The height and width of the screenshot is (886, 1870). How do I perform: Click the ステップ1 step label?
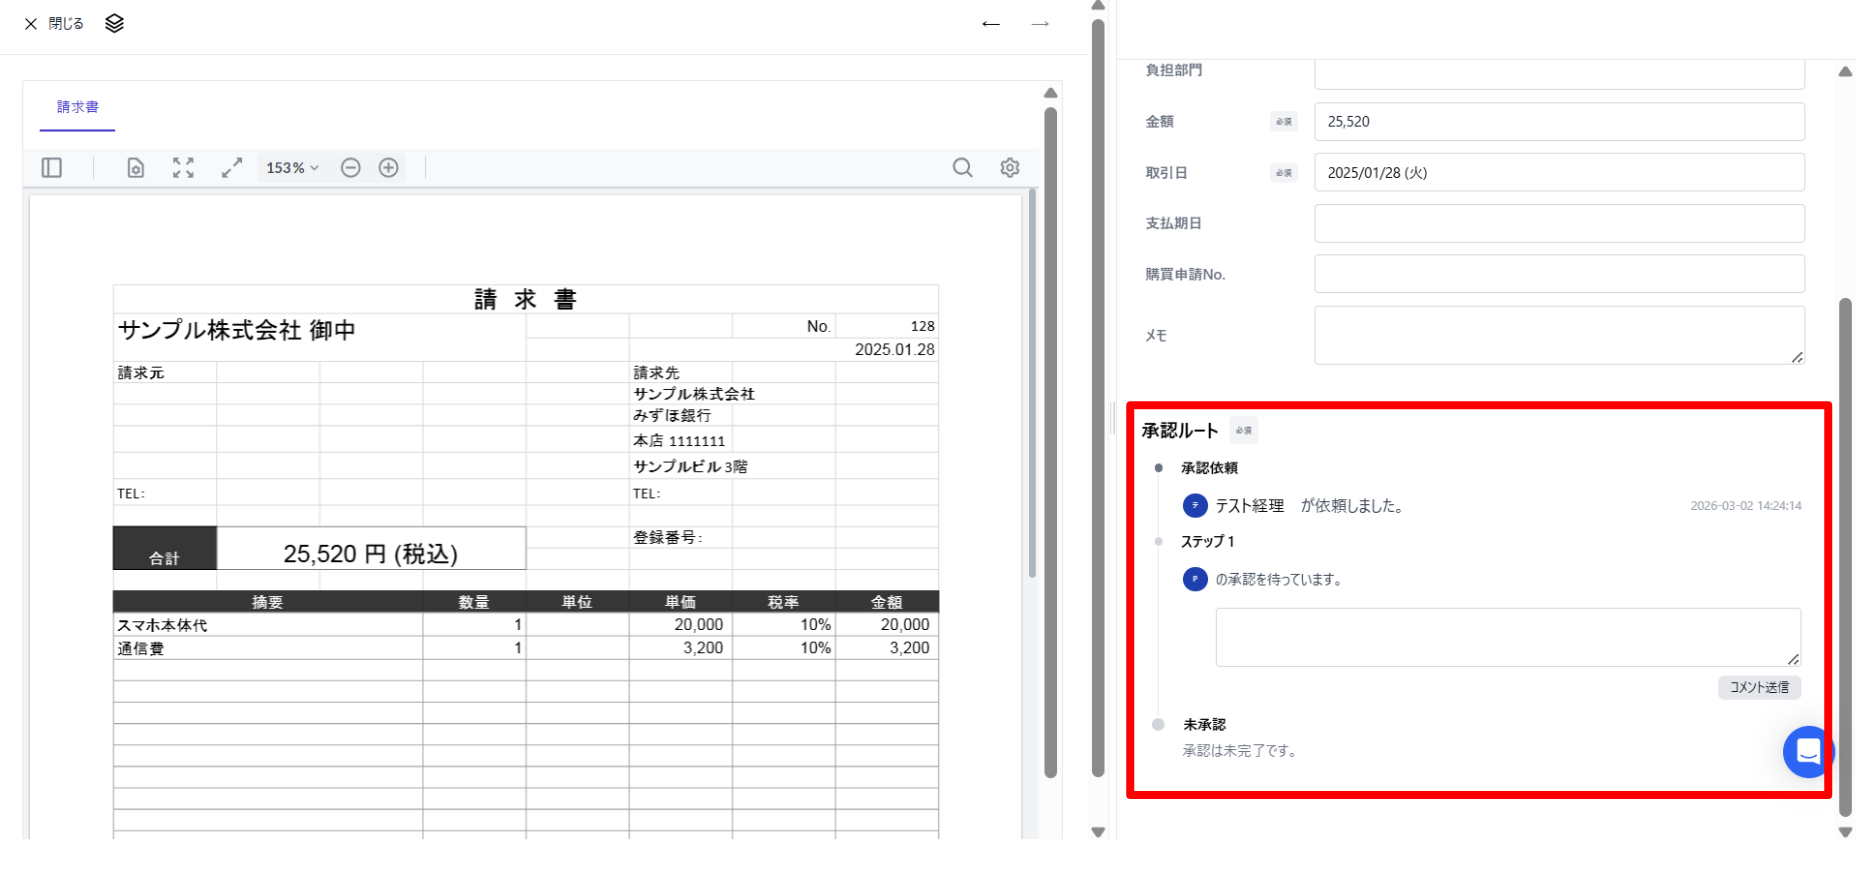(x=1208, y=542)
